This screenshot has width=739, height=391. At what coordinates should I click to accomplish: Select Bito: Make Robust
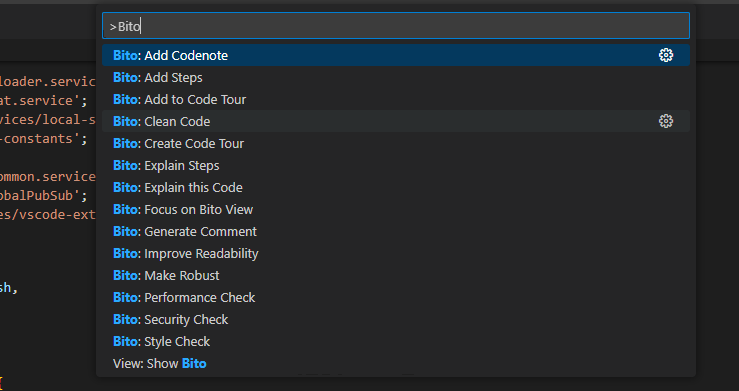click(x=396, y=275)
